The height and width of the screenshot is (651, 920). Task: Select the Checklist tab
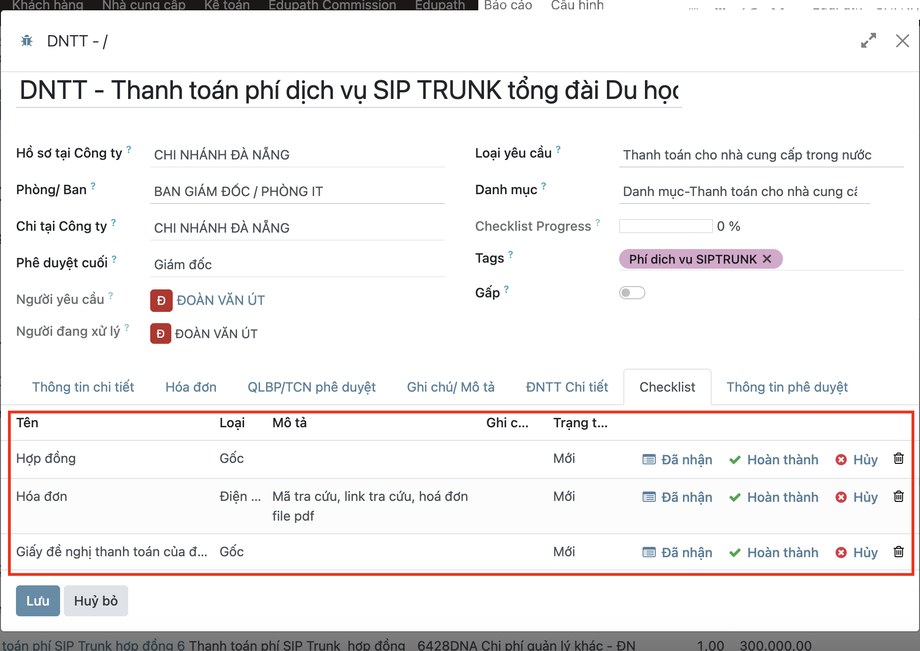(x=667, y=387)
